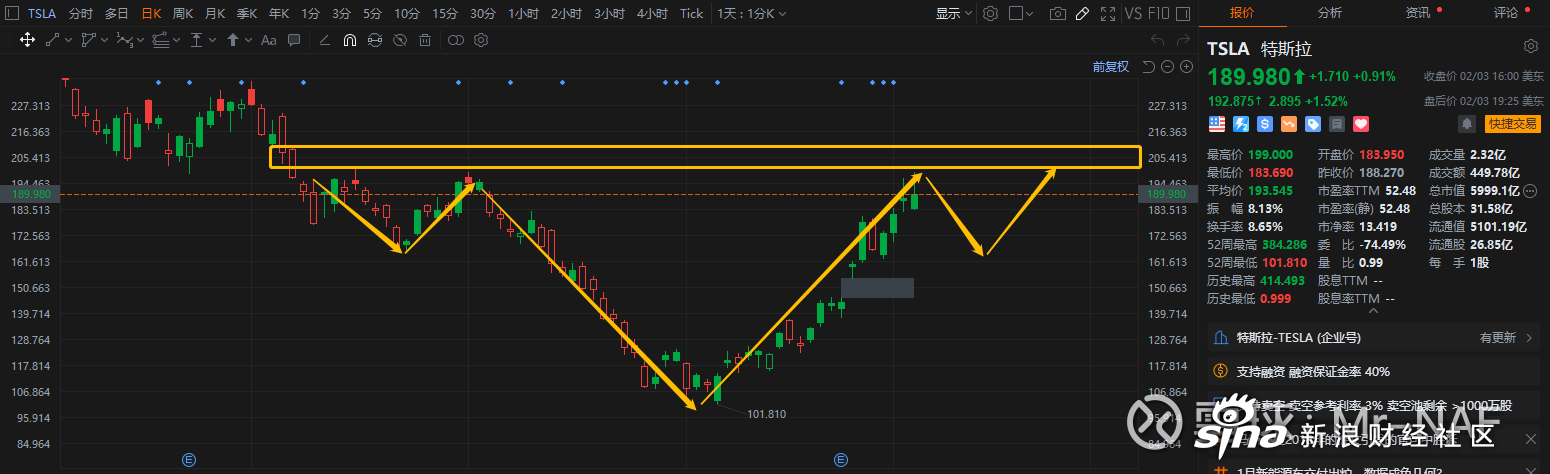
Task: Click the blue tag icon
Action: pos(1313,124)
